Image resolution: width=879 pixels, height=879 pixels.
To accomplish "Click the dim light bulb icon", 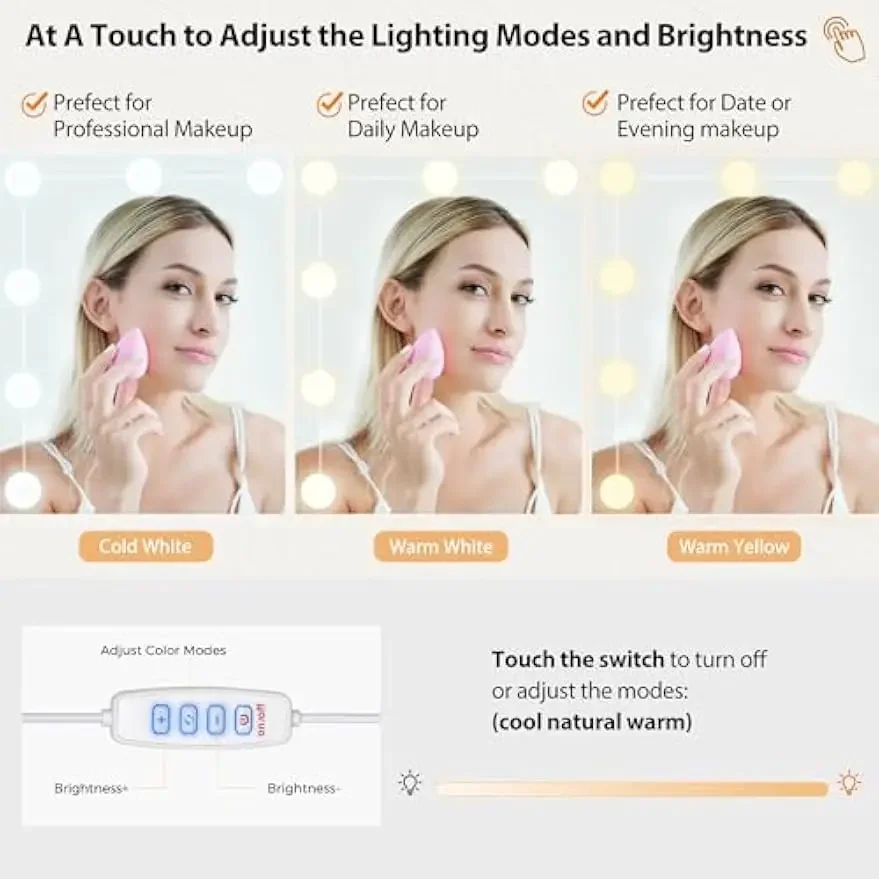I will coord(410,783).
